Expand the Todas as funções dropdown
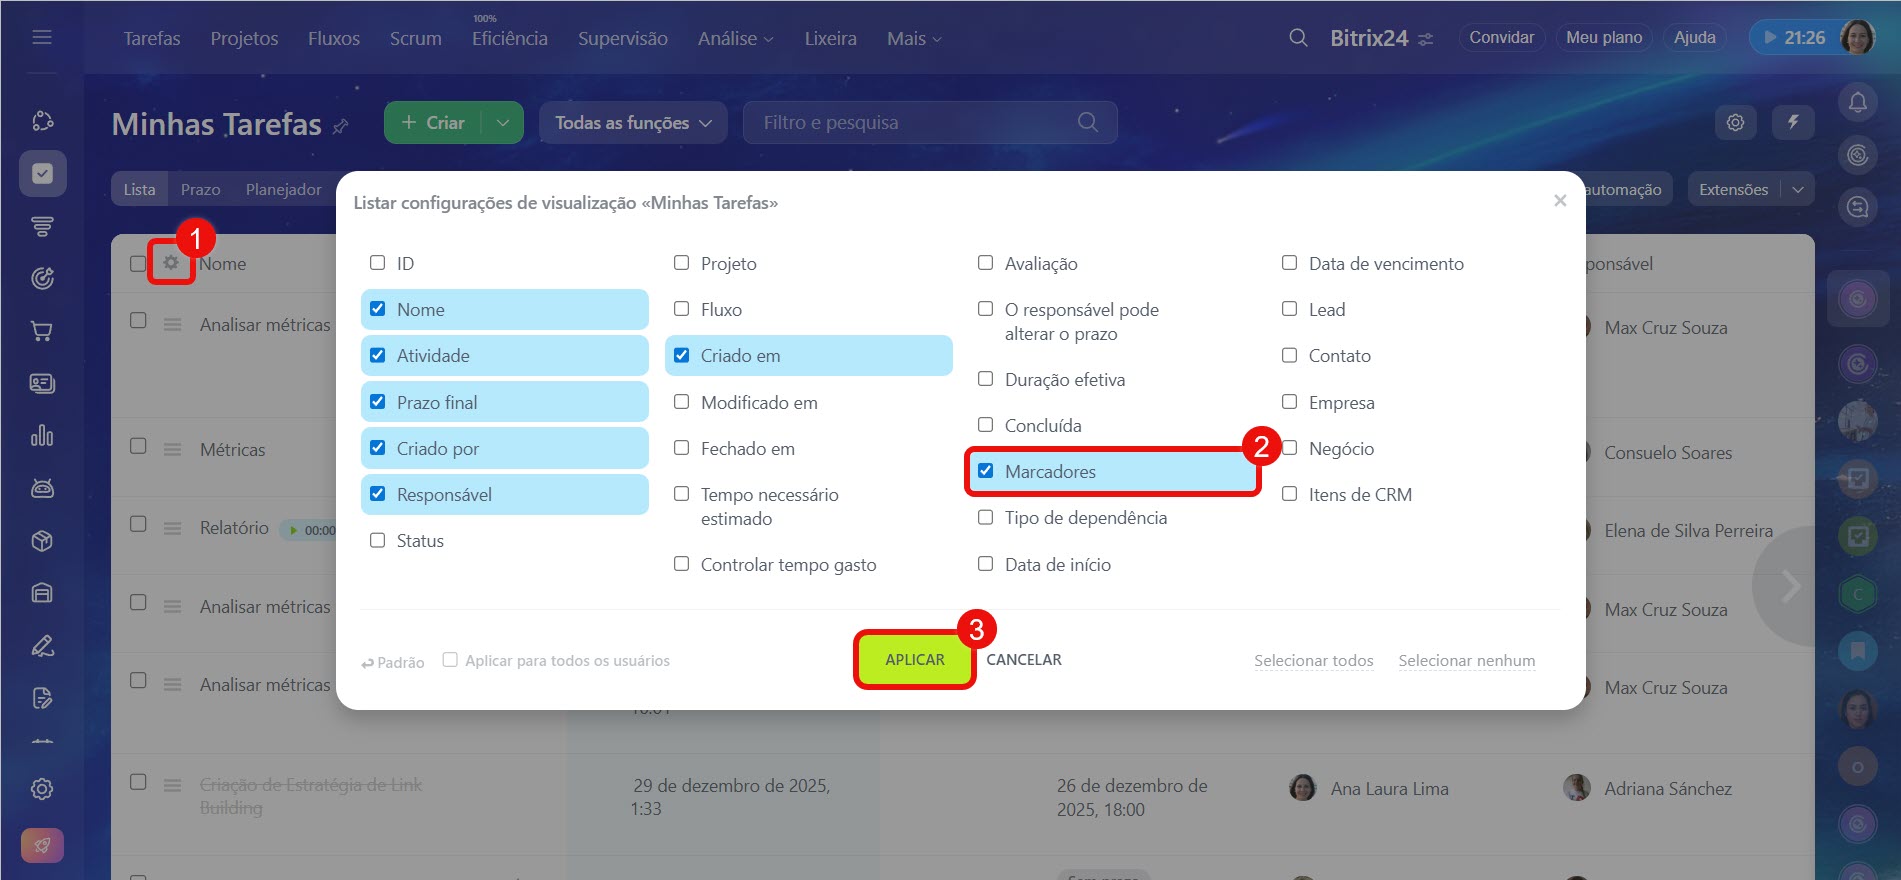Image resolution: width=1901 pixels, height=880 pixels. [x=633, y=123]
